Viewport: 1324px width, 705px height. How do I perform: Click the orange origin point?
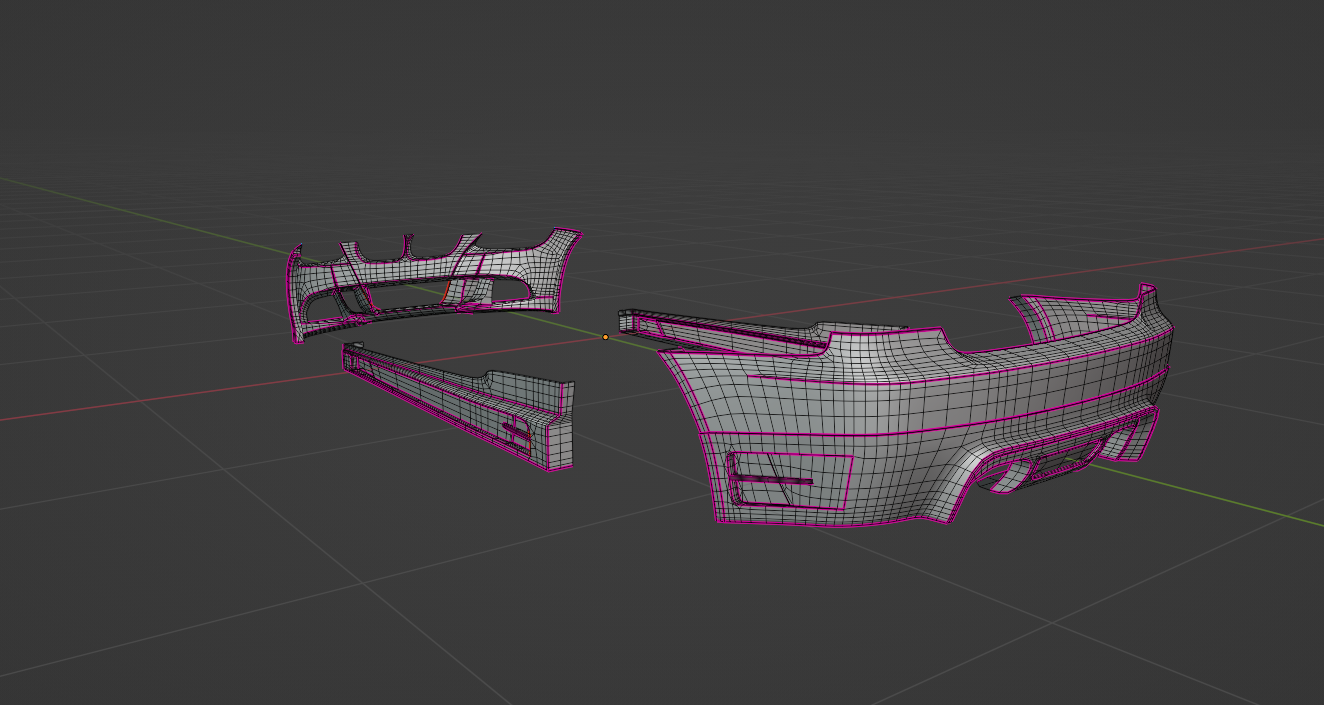(605, 337)
